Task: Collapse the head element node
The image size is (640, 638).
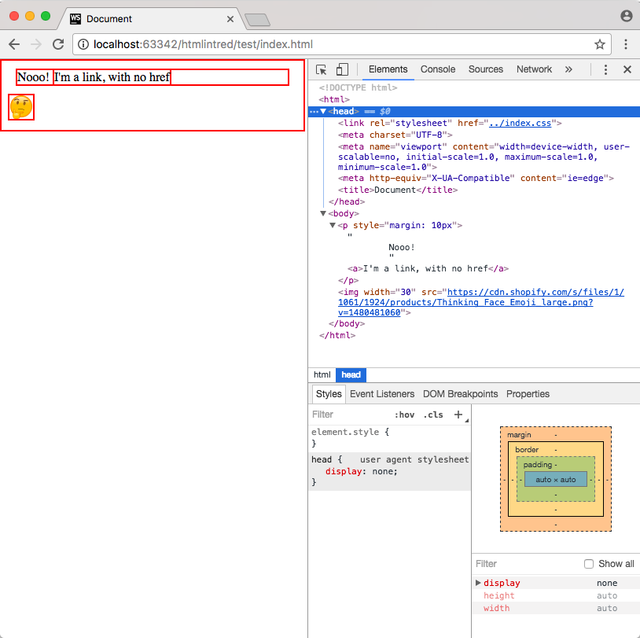Action: (323, 111)
